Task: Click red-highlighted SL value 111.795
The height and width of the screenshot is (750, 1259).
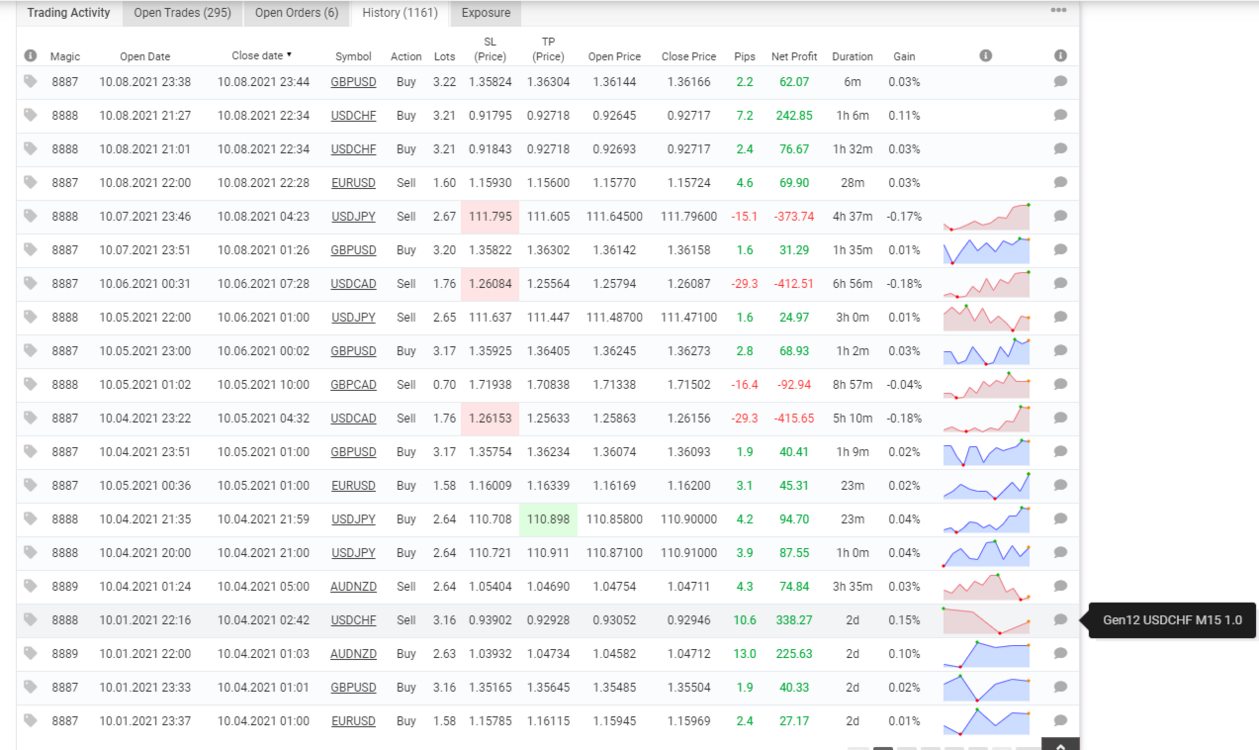Action: point(490,217)
